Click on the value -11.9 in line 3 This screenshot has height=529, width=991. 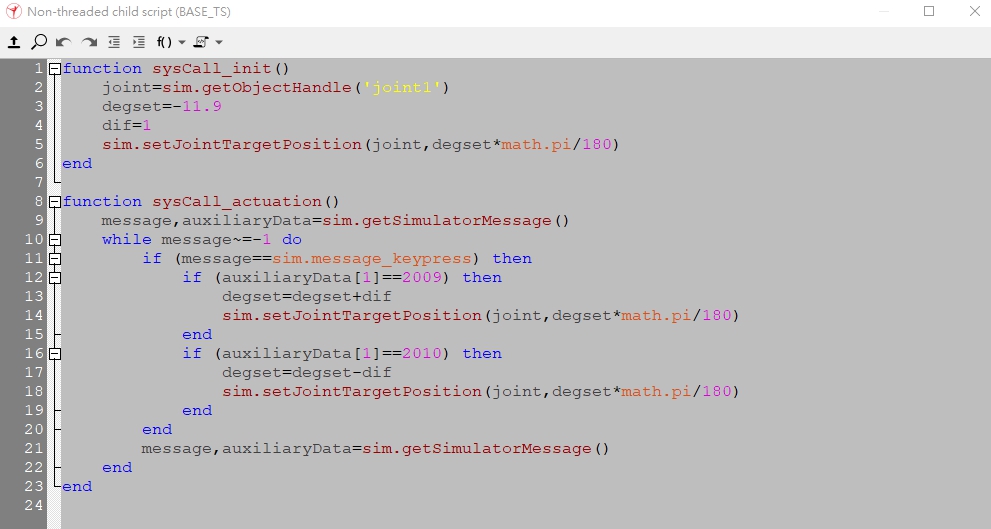coord(197,106)
